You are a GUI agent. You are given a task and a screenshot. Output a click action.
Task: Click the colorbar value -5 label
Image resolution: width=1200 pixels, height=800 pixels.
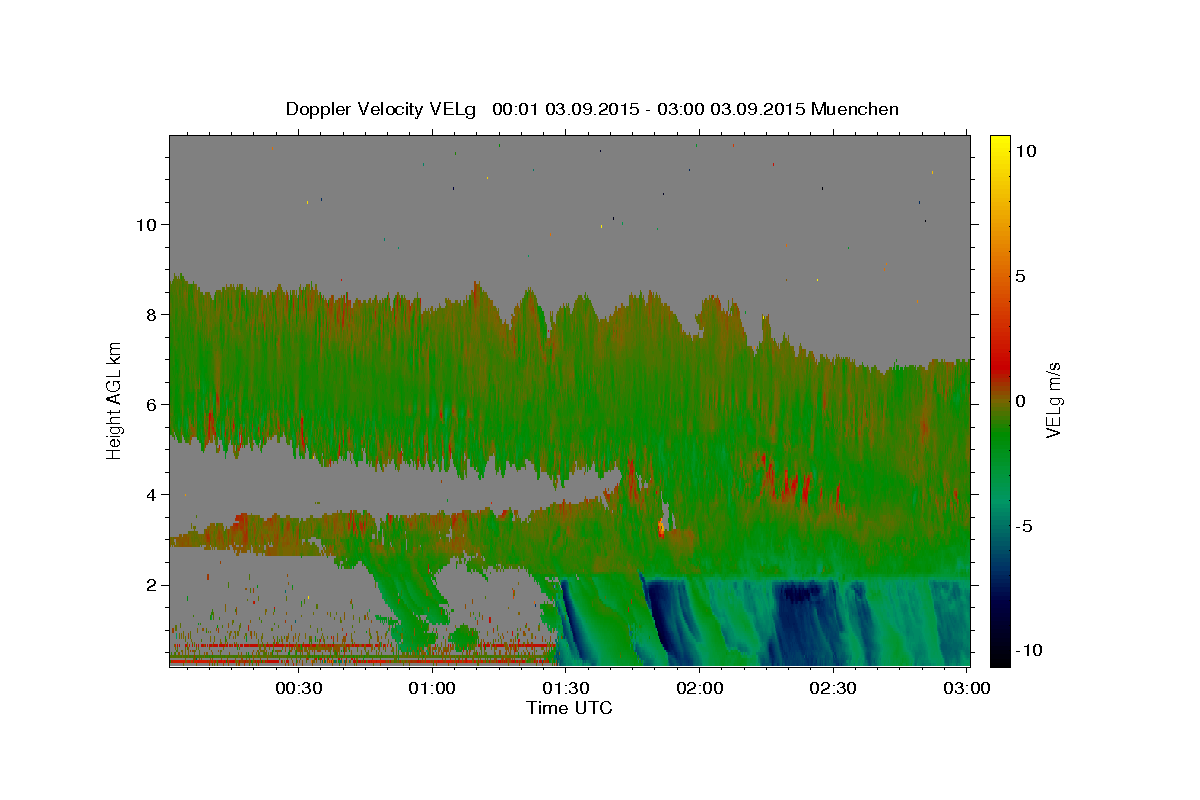tap(1023, 525)
